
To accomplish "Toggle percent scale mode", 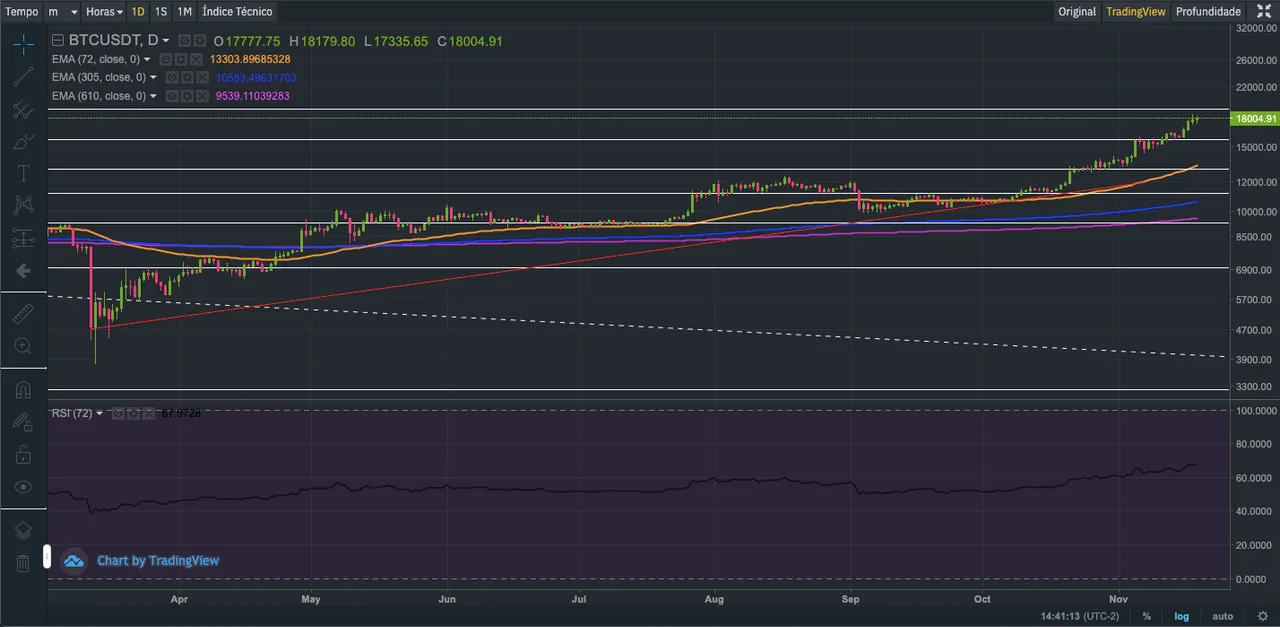I will (1146, 616).
